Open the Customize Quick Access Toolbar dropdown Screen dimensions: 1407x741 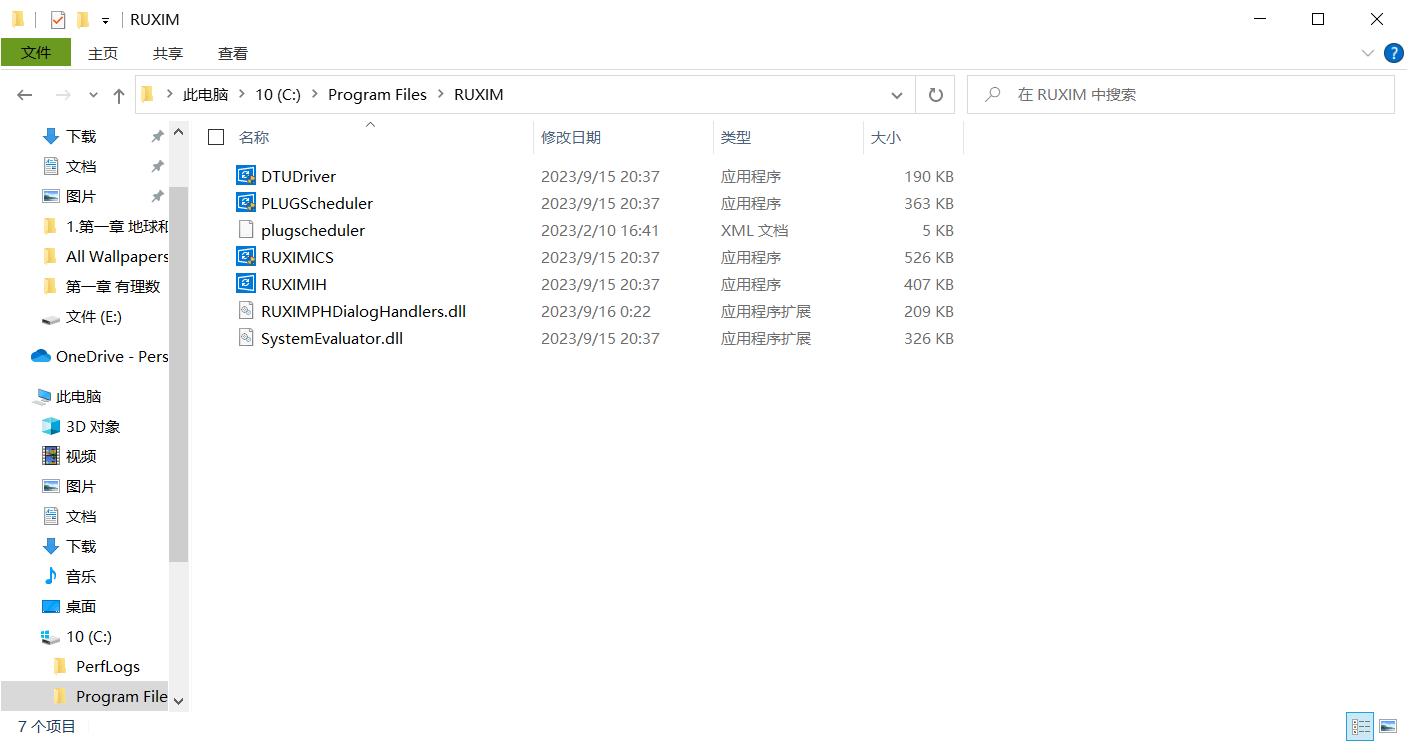pos(105,20)
